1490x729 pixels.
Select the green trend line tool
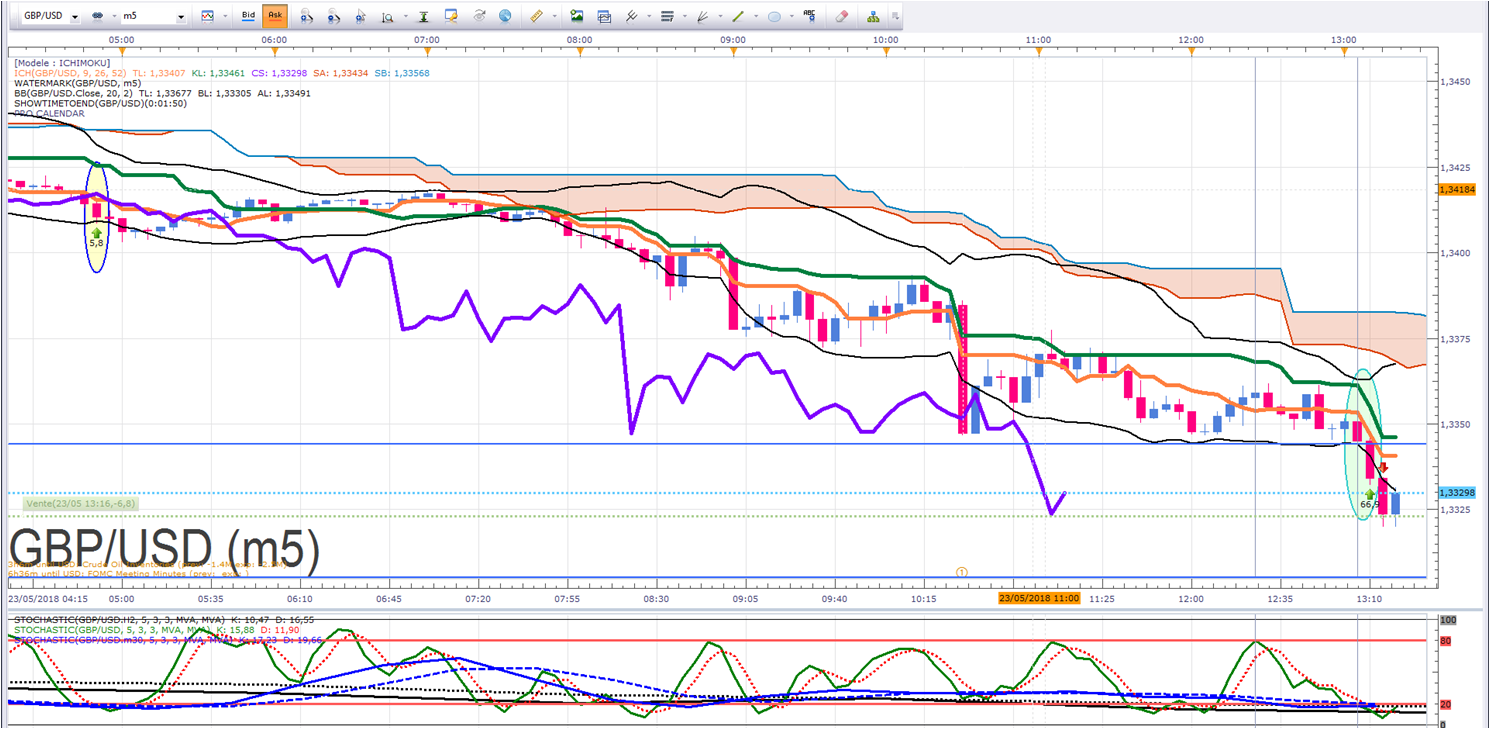pos(739,17)
